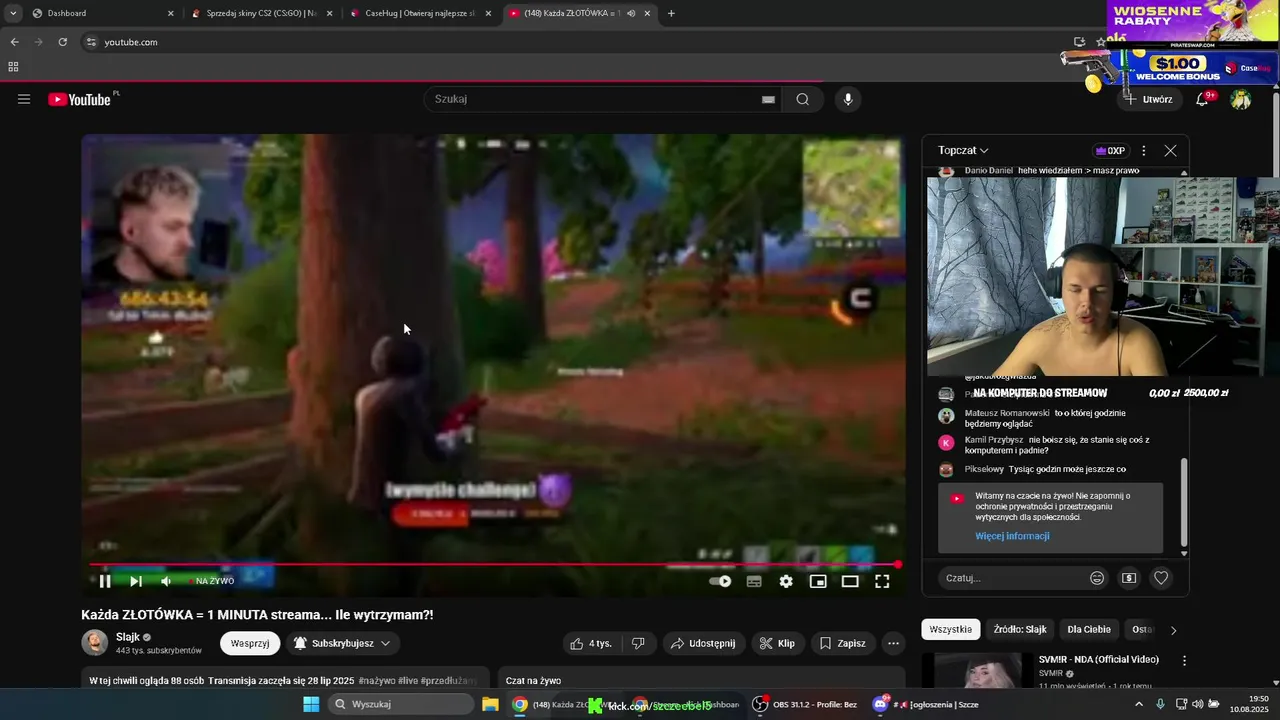This screenshot has width=1280, height=720.
Task: Click the 0XP points badge in chat
Action: point(1110,151)
